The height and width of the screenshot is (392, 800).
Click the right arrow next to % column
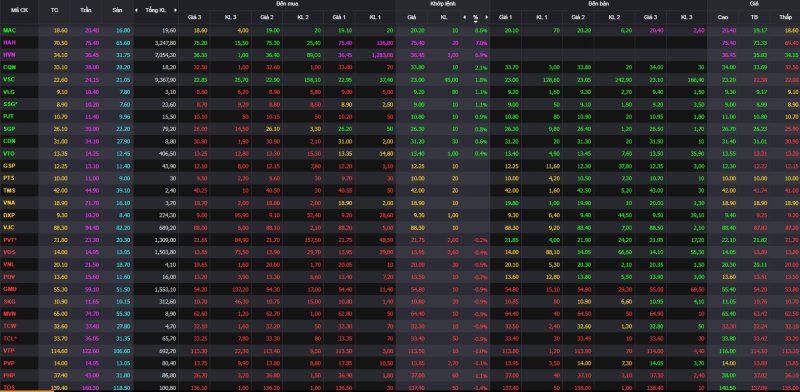(x=486, y=17)
